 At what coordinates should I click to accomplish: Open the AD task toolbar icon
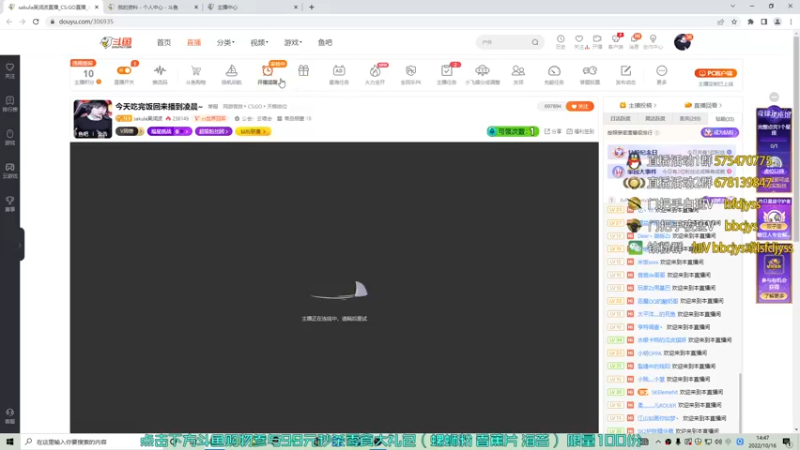(339, 73)
